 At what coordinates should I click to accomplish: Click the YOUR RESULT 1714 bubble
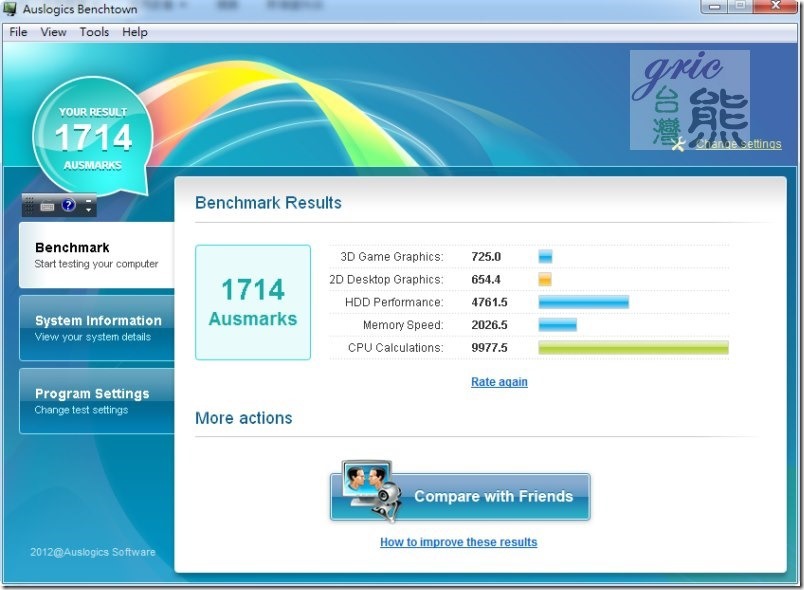(93, 137)
